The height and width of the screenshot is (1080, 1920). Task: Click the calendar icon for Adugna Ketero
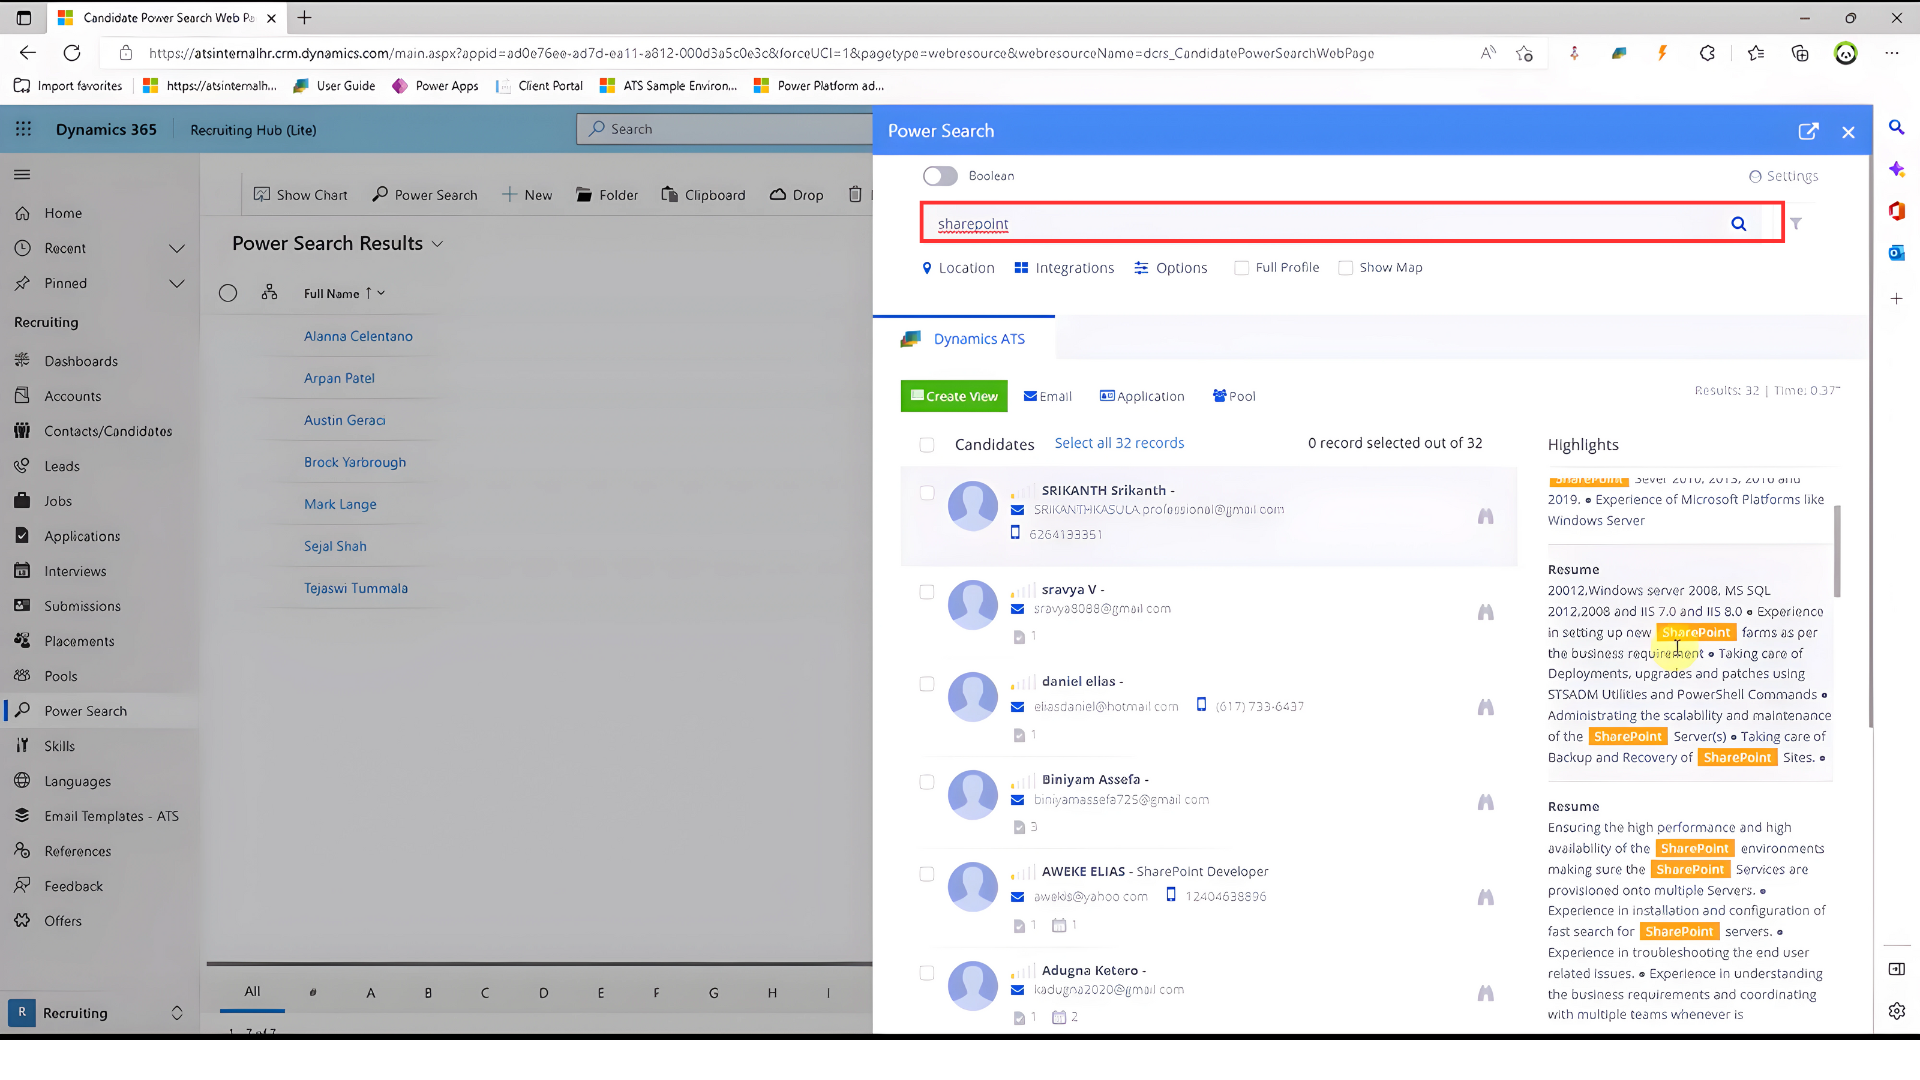click(1059, 1017)
